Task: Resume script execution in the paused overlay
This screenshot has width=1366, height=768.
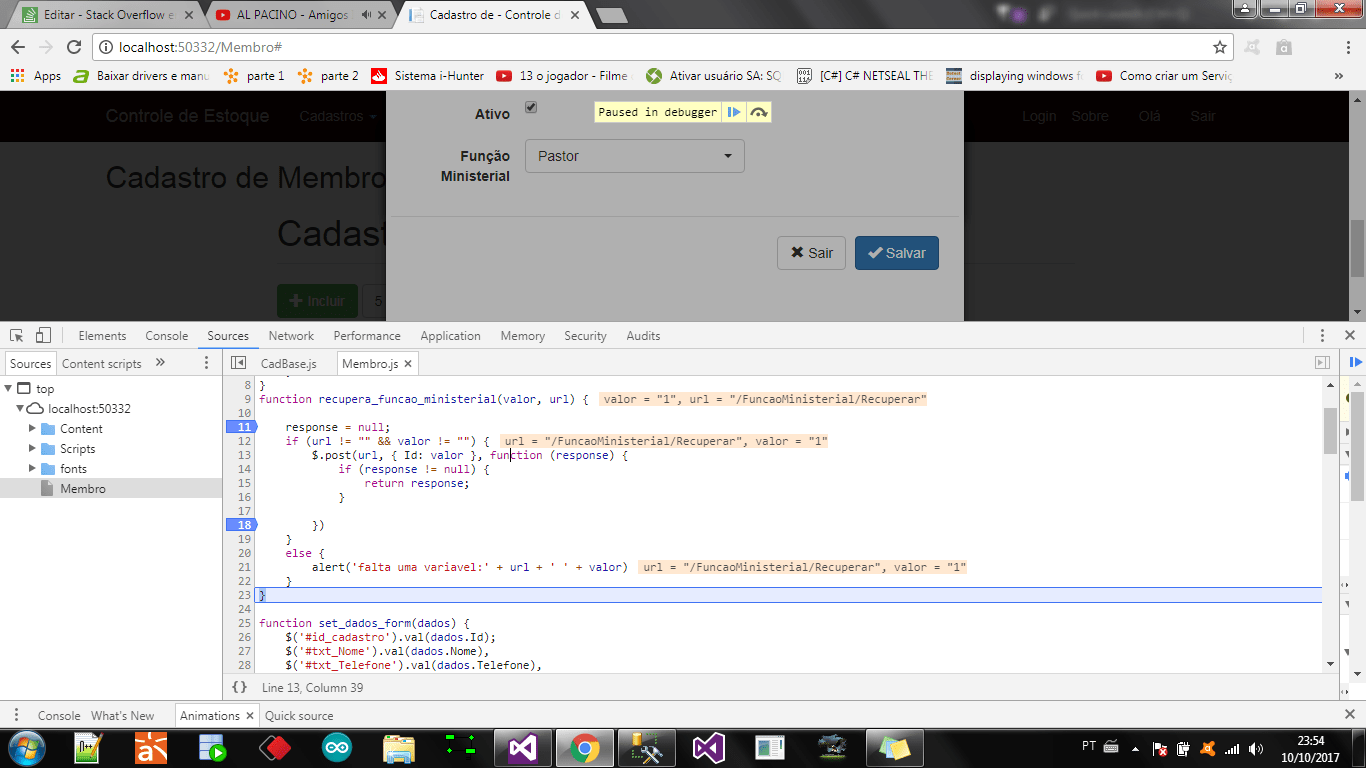Action: point(734,112)
